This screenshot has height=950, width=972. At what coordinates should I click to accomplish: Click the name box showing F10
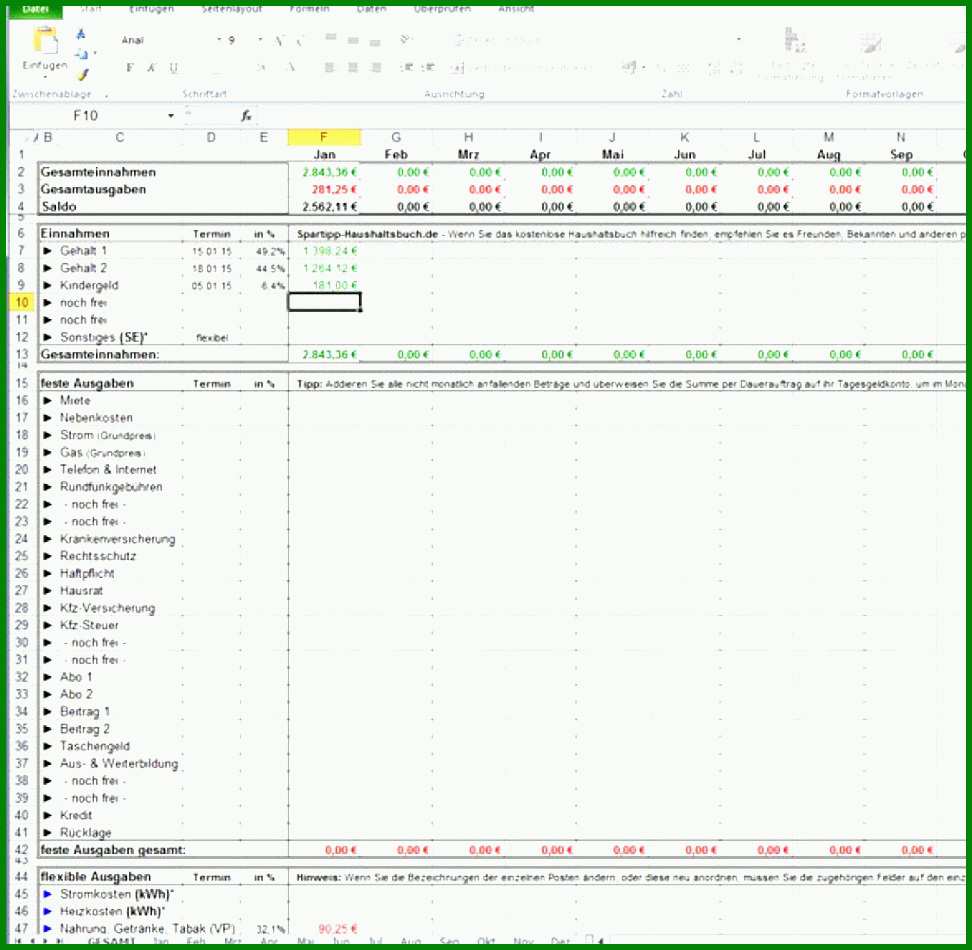click(86, 116)
